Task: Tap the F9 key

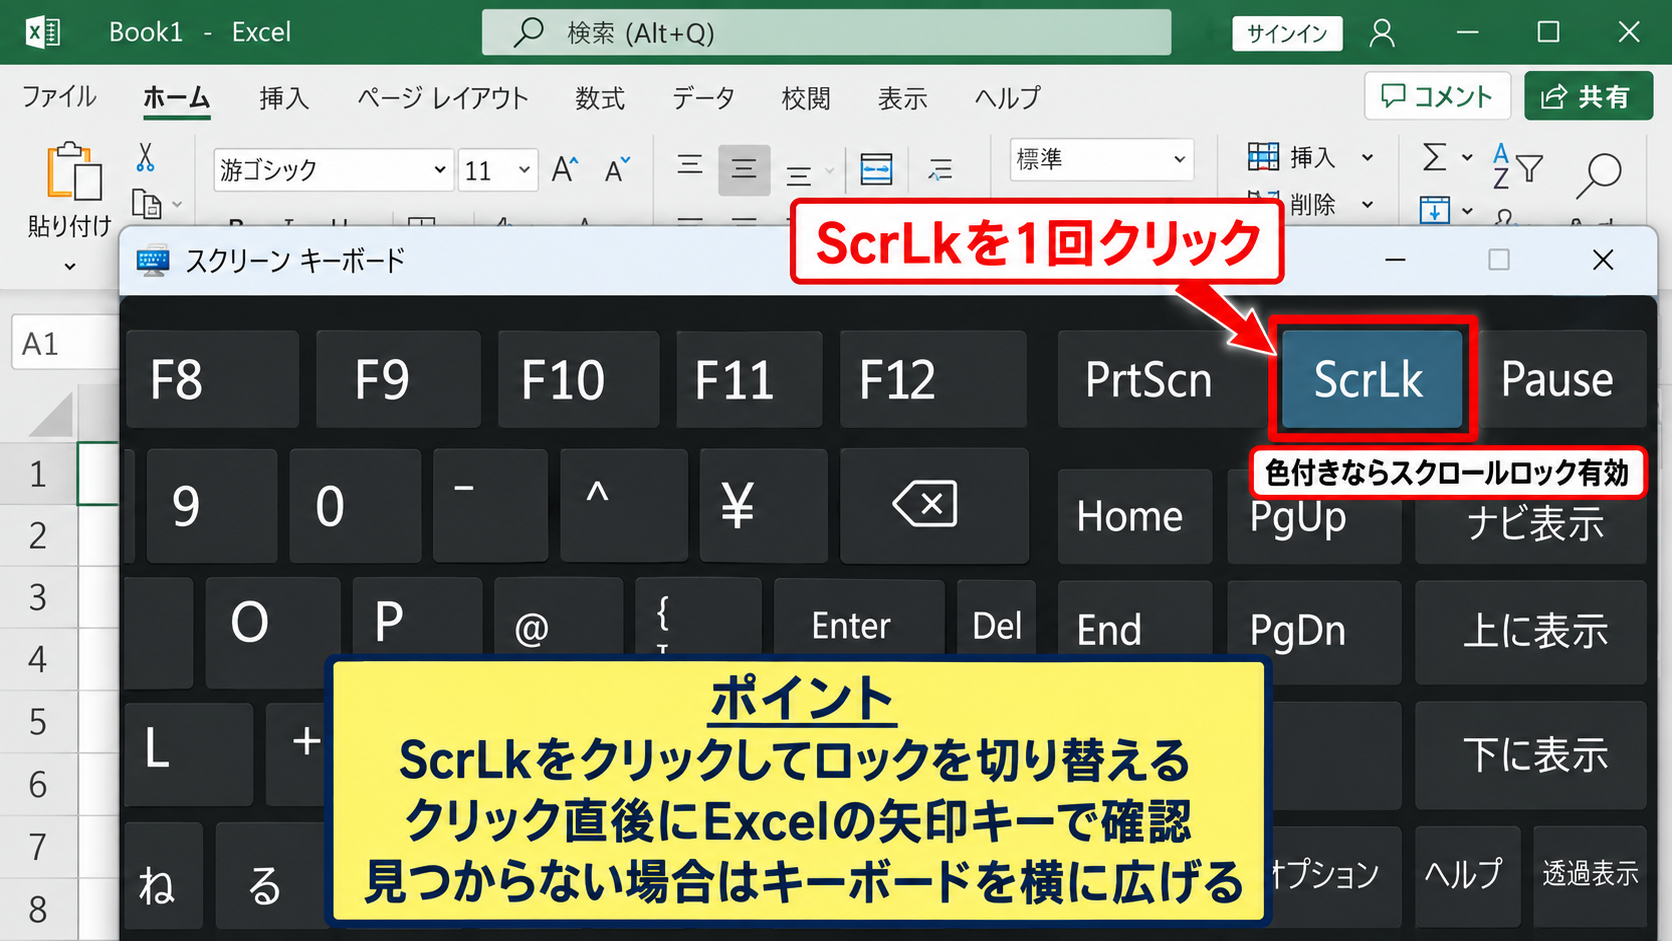Action: coord(398,380)
